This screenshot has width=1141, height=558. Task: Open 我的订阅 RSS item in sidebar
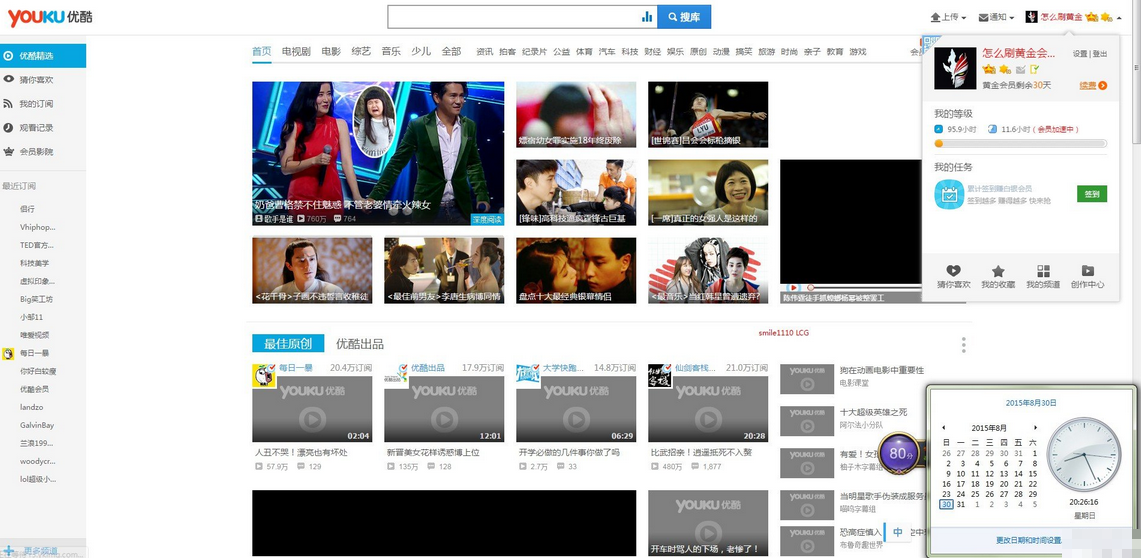coord(29,103)
